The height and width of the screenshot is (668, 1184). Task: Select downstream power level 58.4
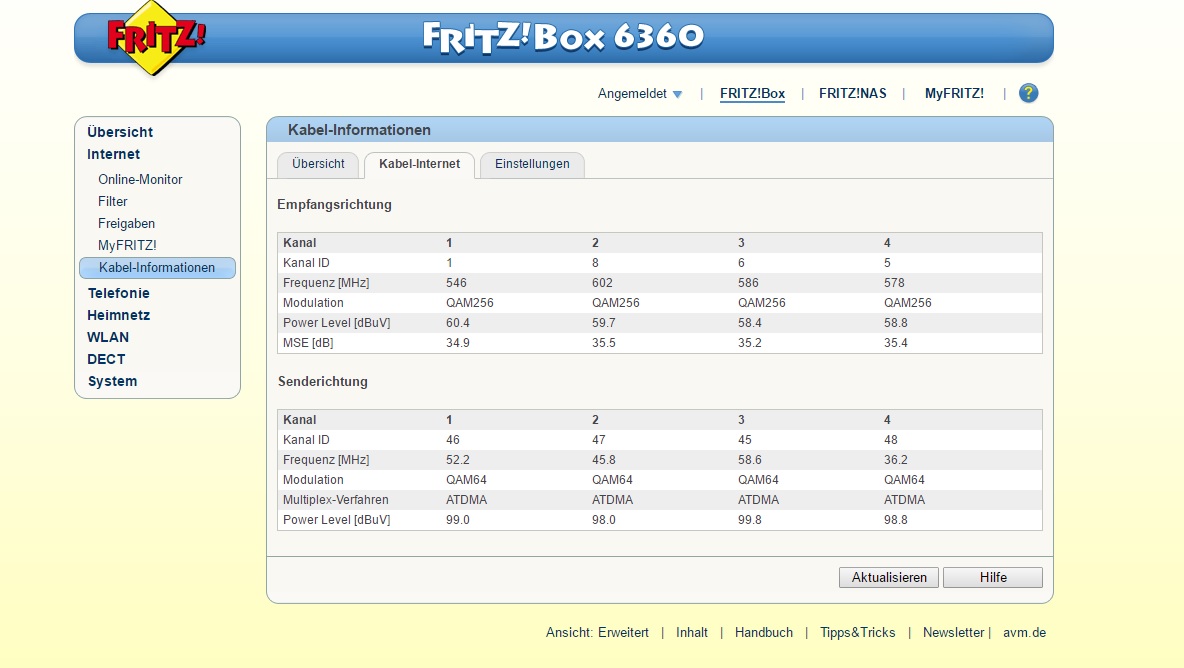coord(750,323)
